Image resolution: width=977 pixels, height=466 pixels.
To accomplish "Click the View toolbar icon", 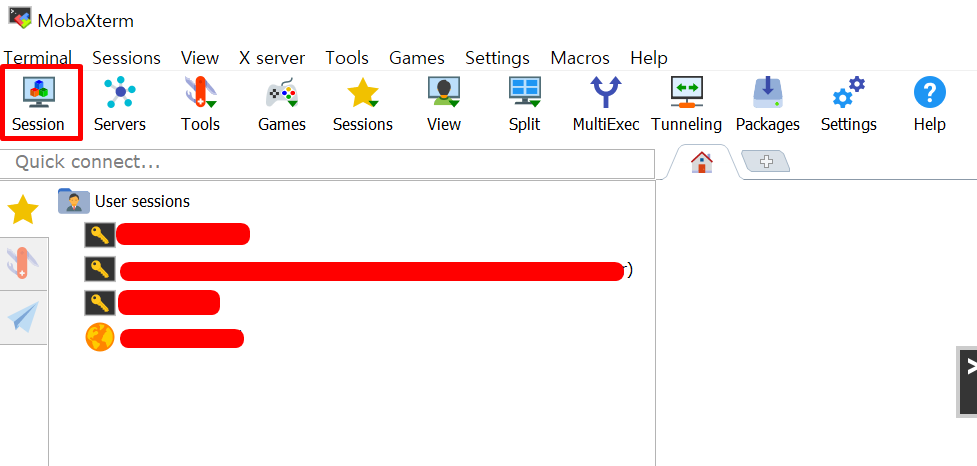I will click(x=444, y=103).
